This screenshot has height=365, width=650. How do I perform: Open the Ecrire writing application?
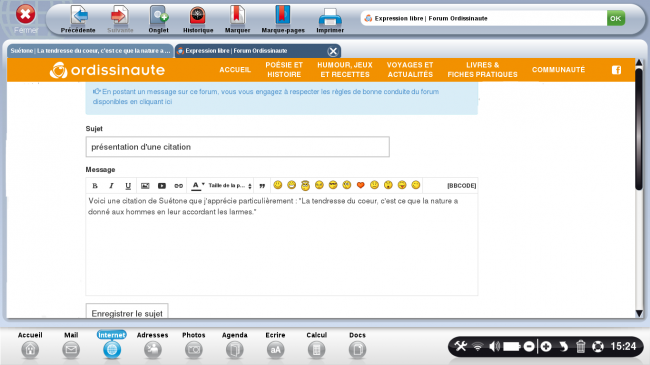[275, 345]
